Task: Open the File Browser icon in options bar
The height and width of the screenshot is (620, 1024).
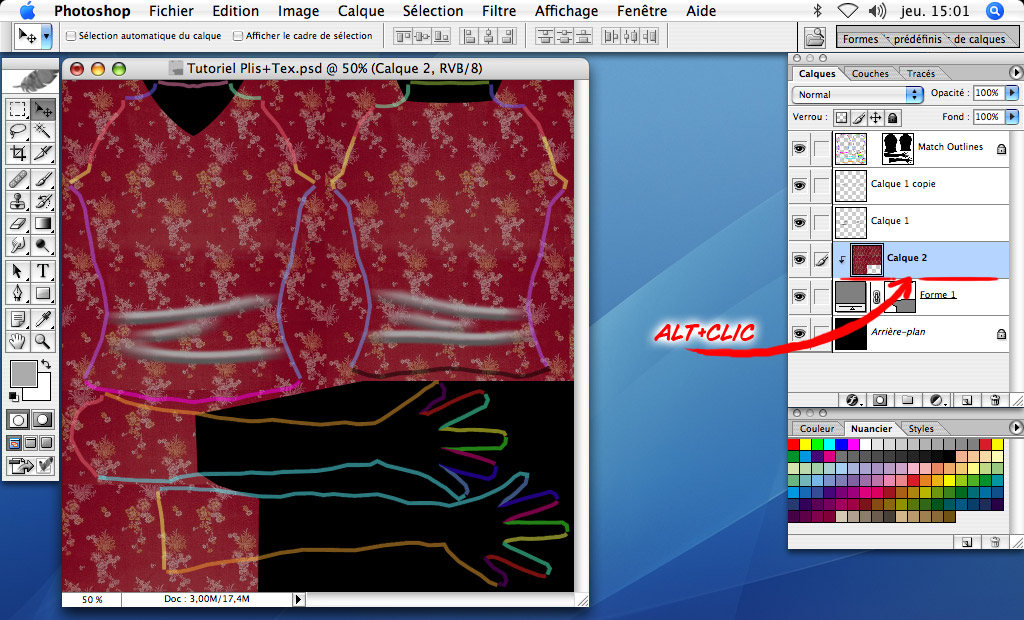Action: [x=814, y=37]
